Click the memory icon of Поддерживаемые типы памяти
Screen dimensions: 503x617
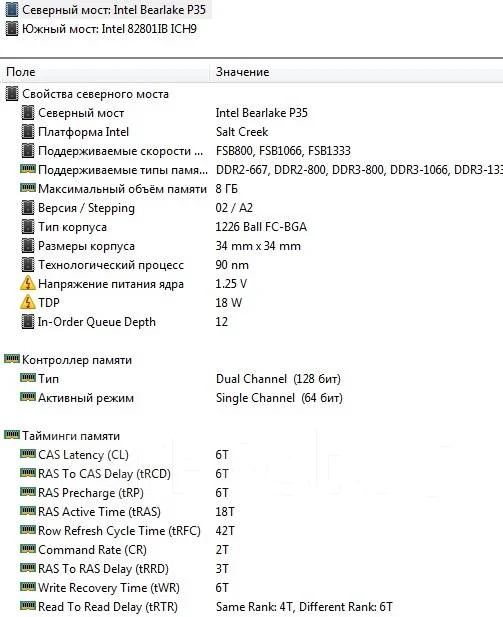28,169
